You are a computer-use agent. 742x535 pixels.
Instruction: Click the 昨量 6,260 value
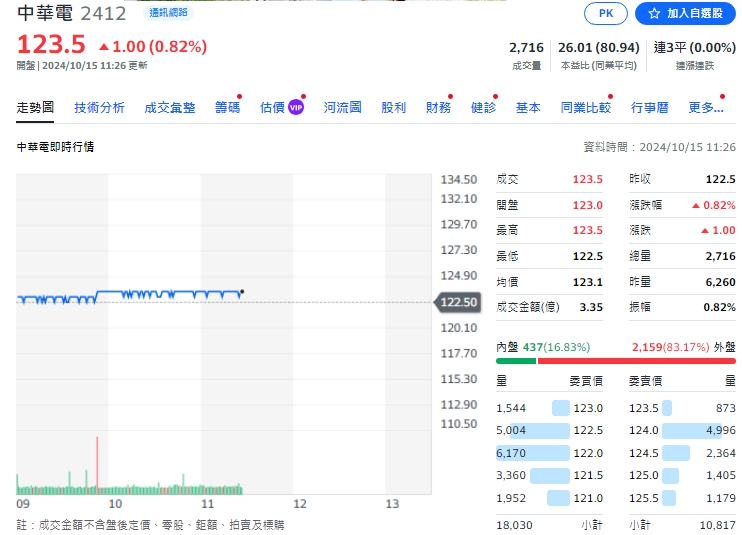720,282
